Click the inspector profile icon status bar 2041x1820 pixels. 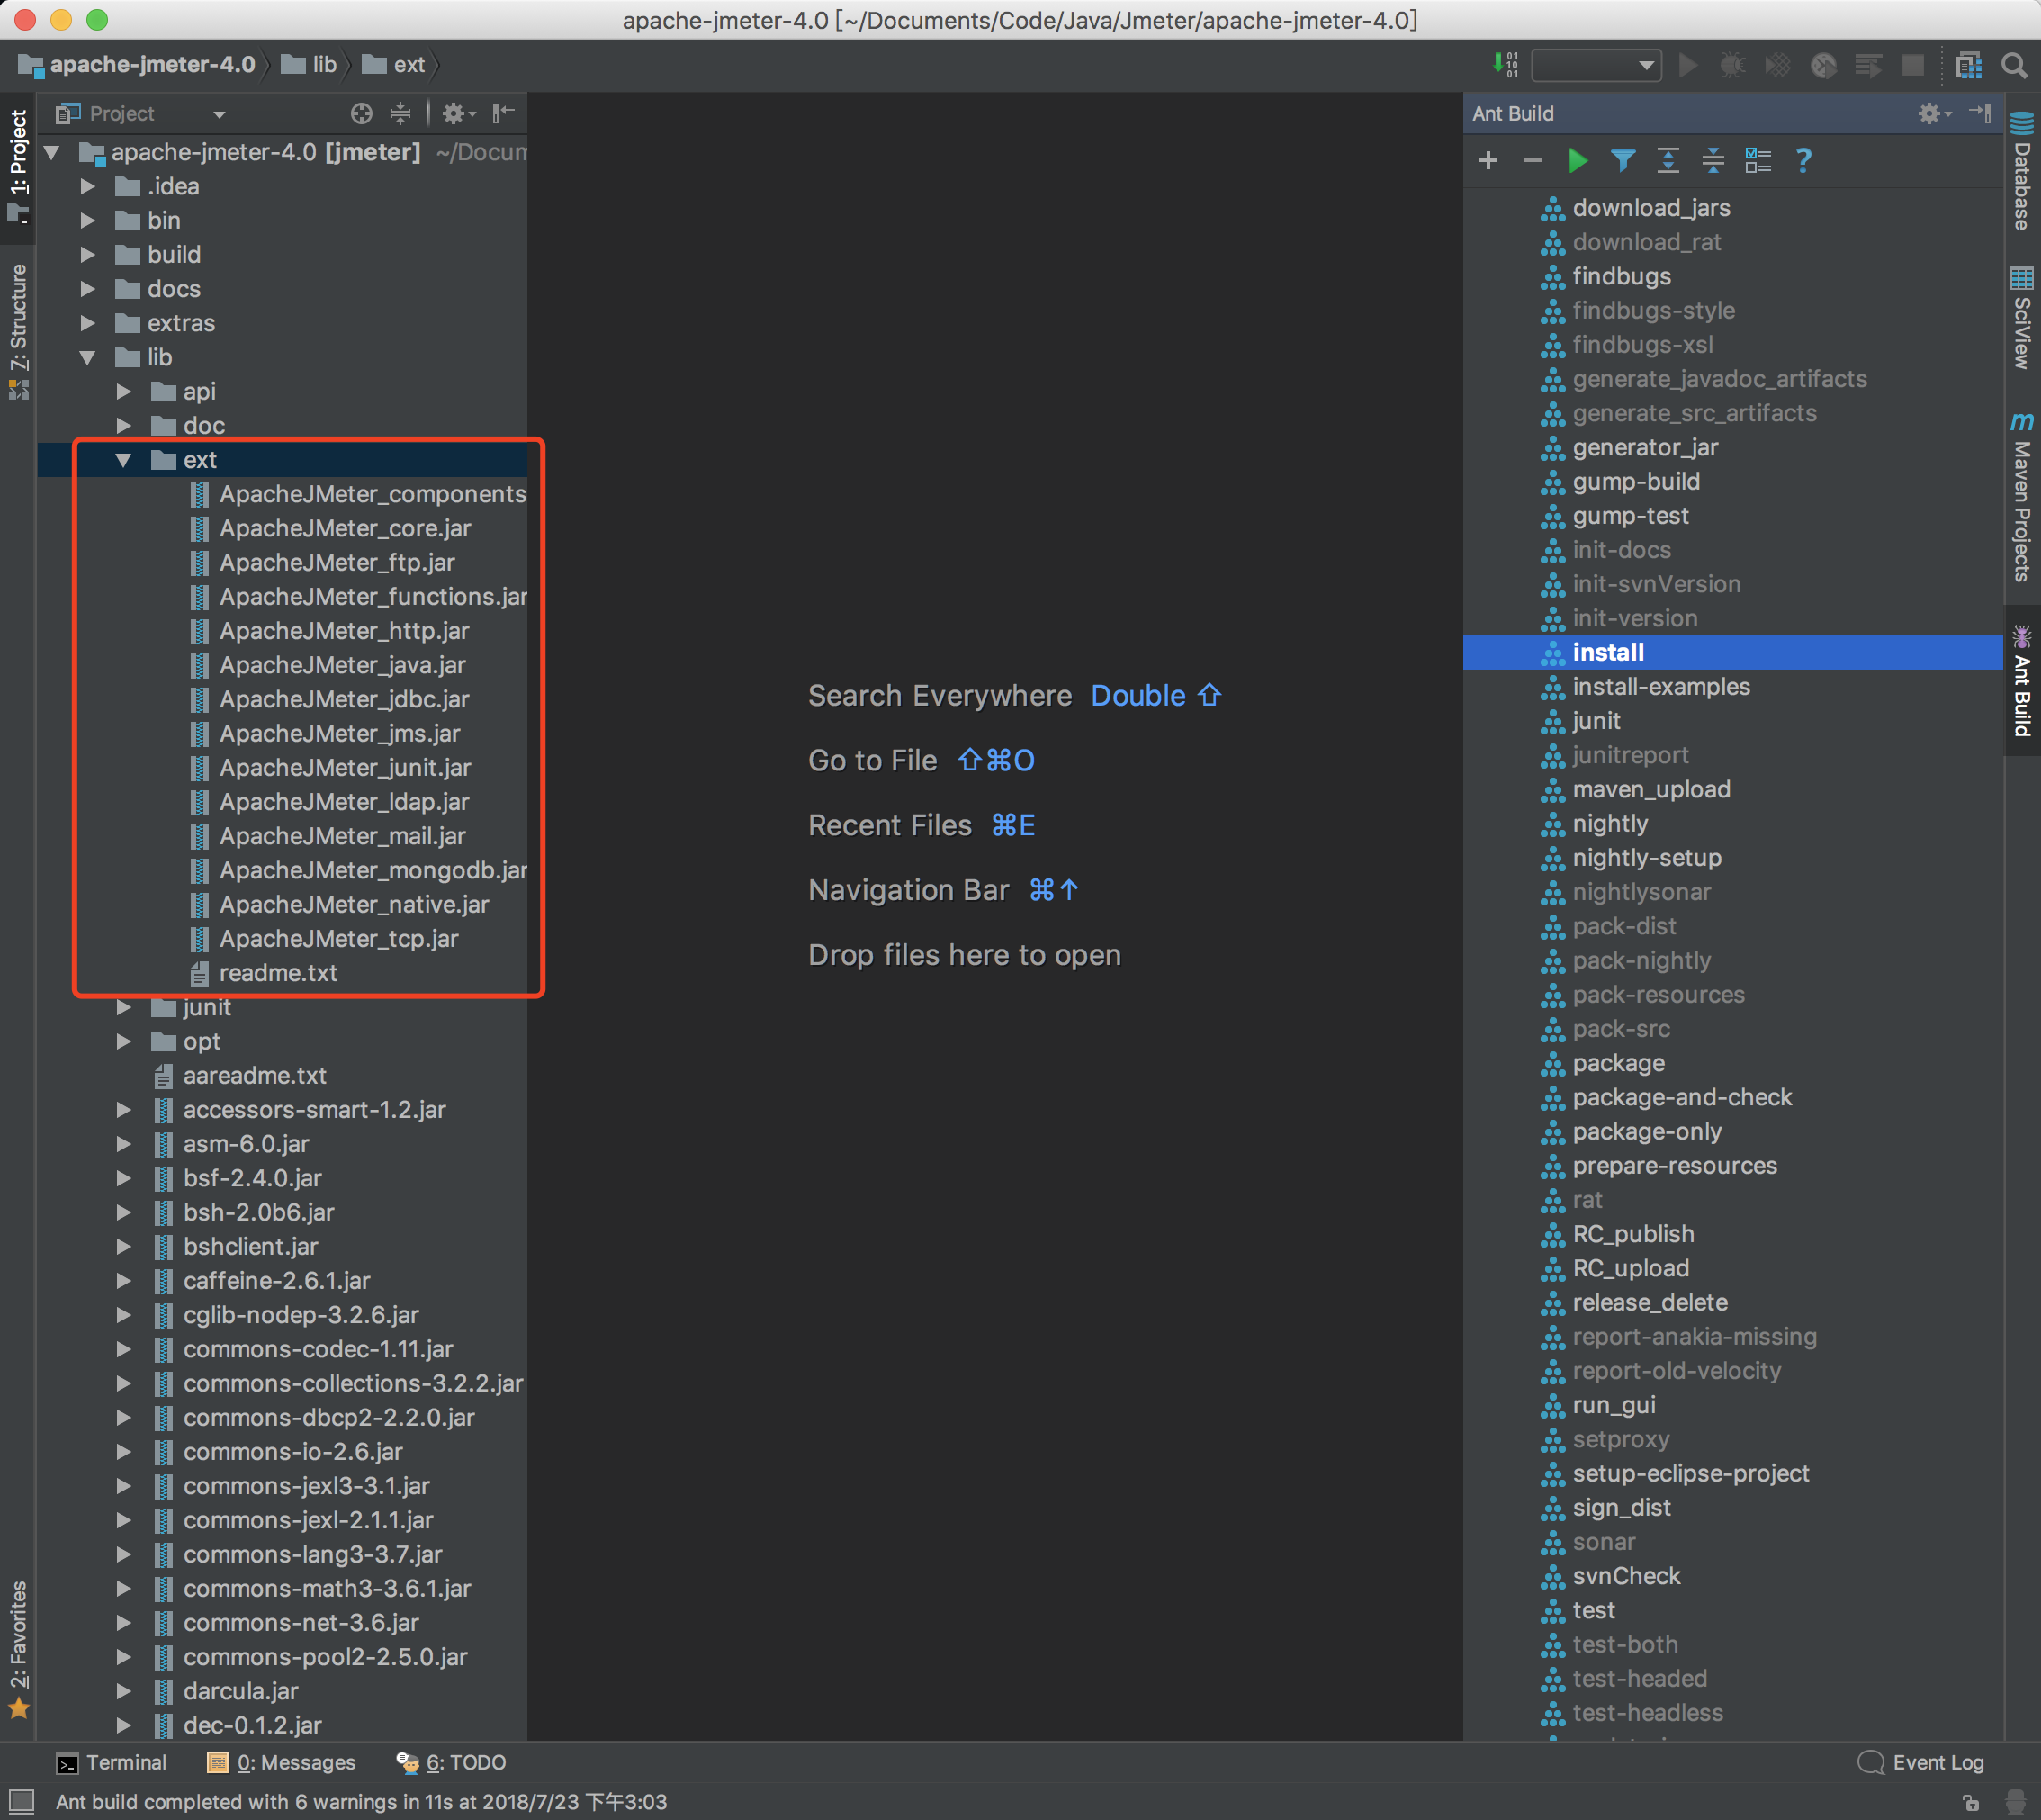pos(2016,1803)
